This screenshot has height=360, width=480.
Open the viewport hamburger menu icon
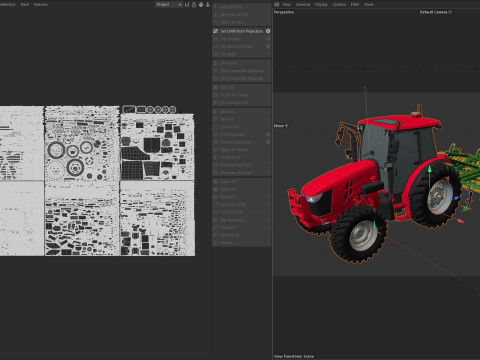pos(277,5)
